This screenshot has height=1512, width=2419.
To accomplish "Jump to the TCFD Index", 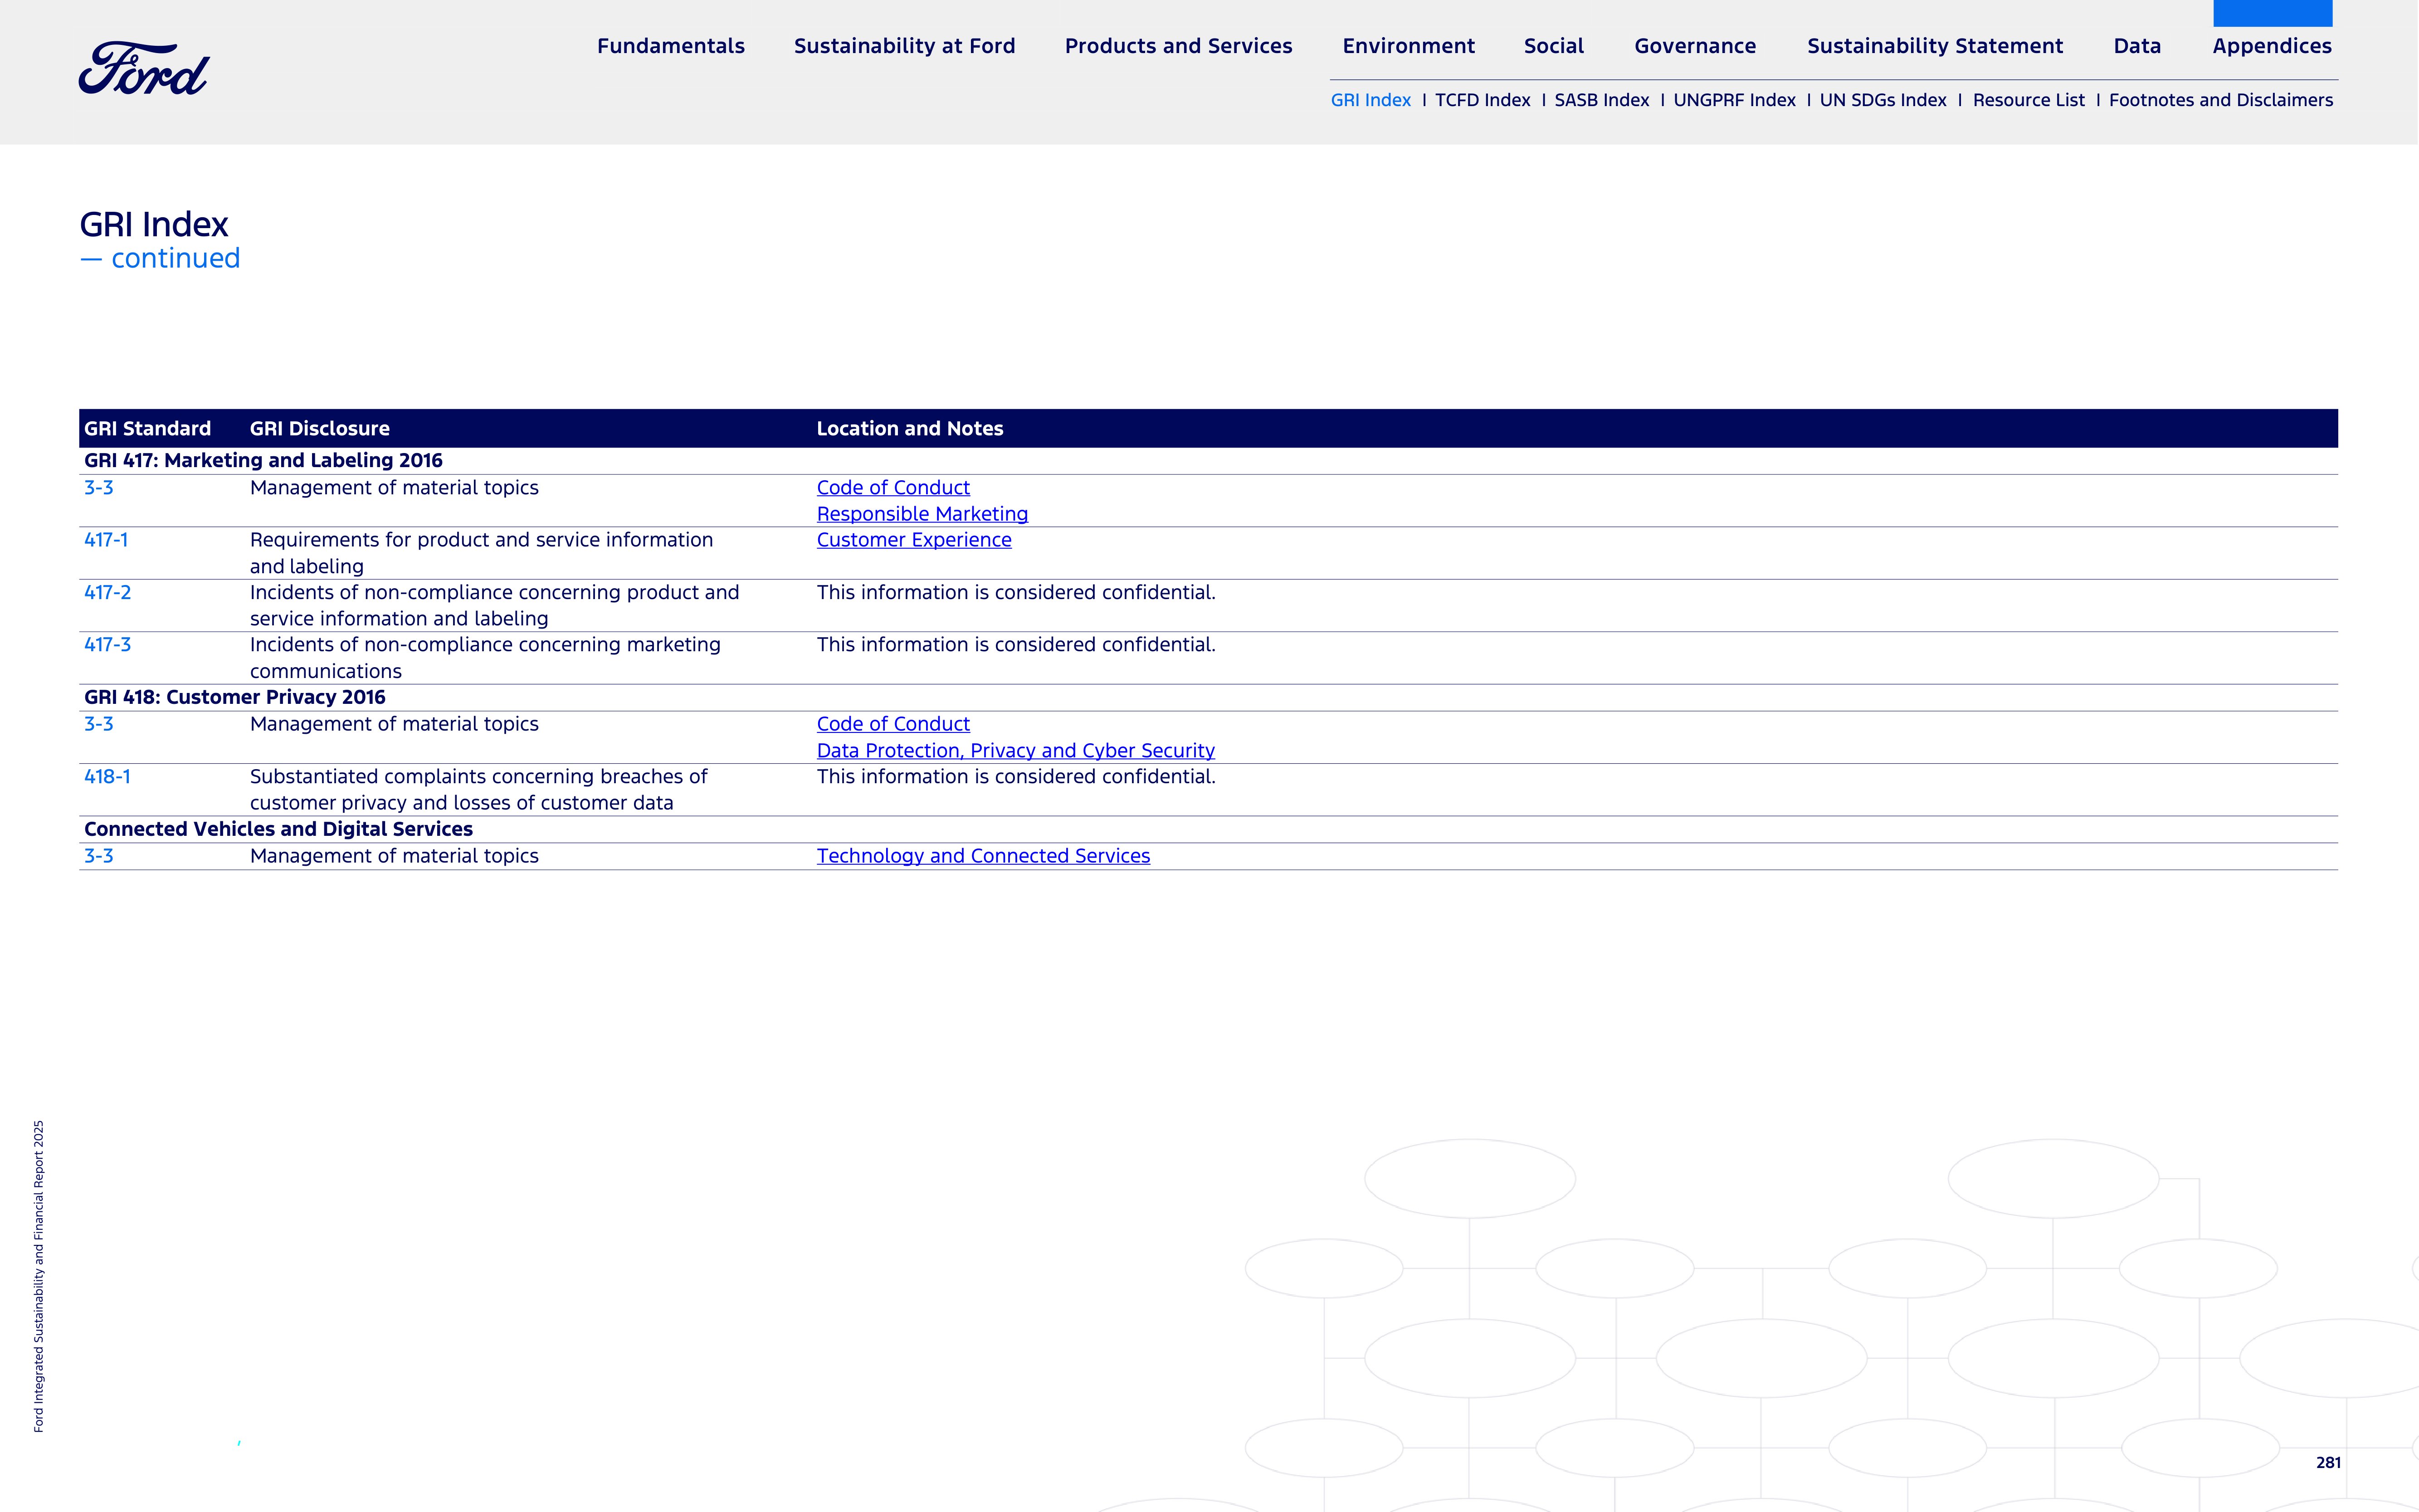I will (x=1482, y=100).
